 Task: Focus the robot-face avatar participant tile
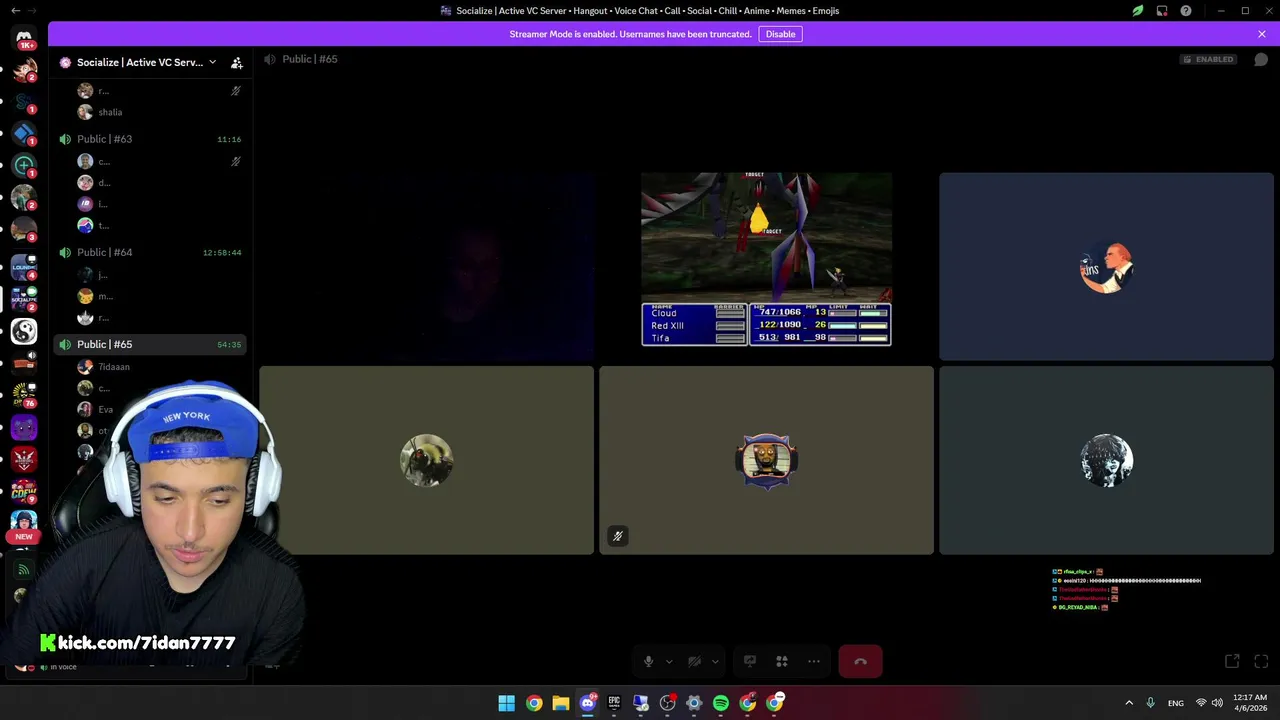coord(766,460)
